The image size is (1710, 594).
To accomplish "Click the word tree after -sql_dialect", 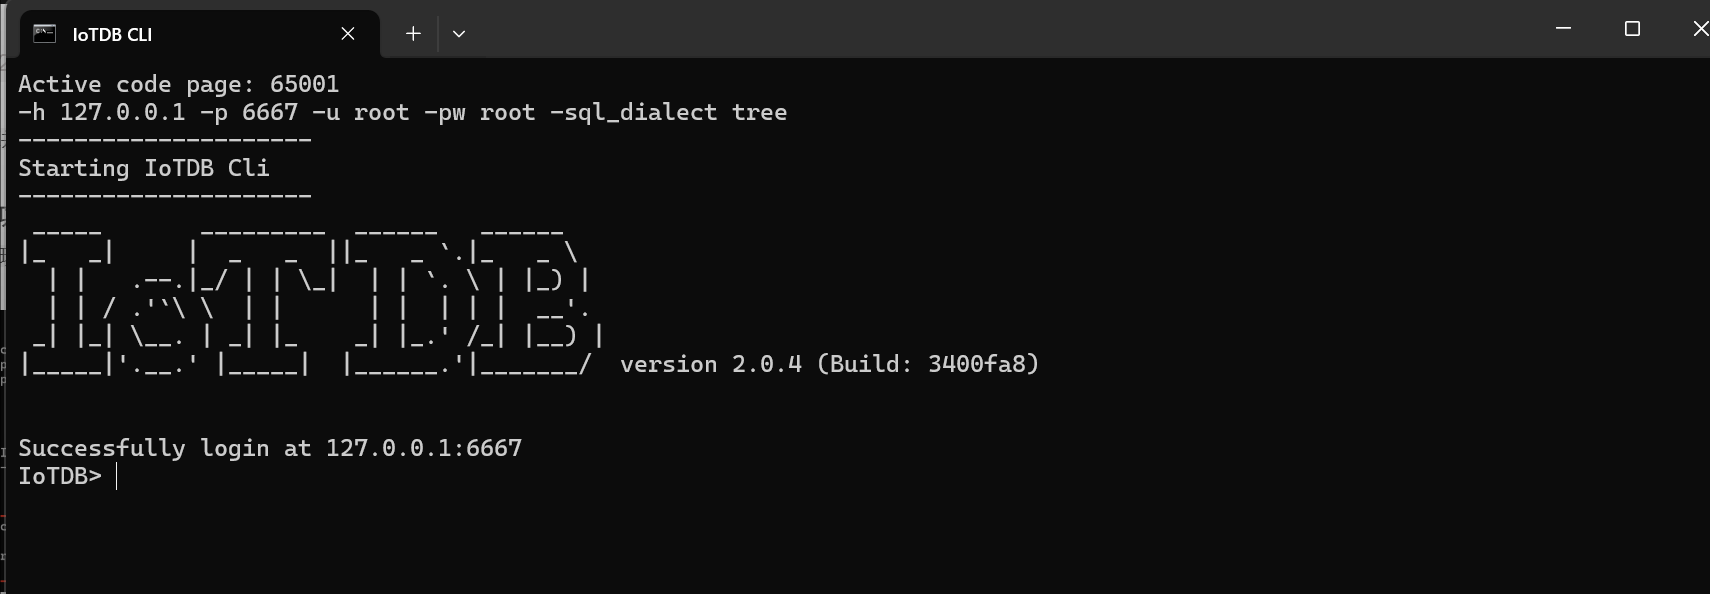I will 759,112.
